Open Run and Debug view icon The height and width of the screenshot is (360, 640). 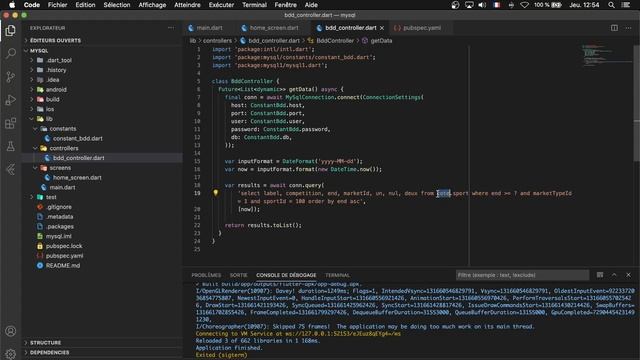11,100
